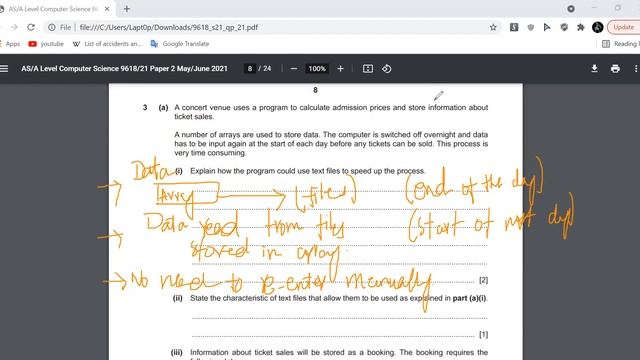Fit PDF to page icon

(368, 69)
